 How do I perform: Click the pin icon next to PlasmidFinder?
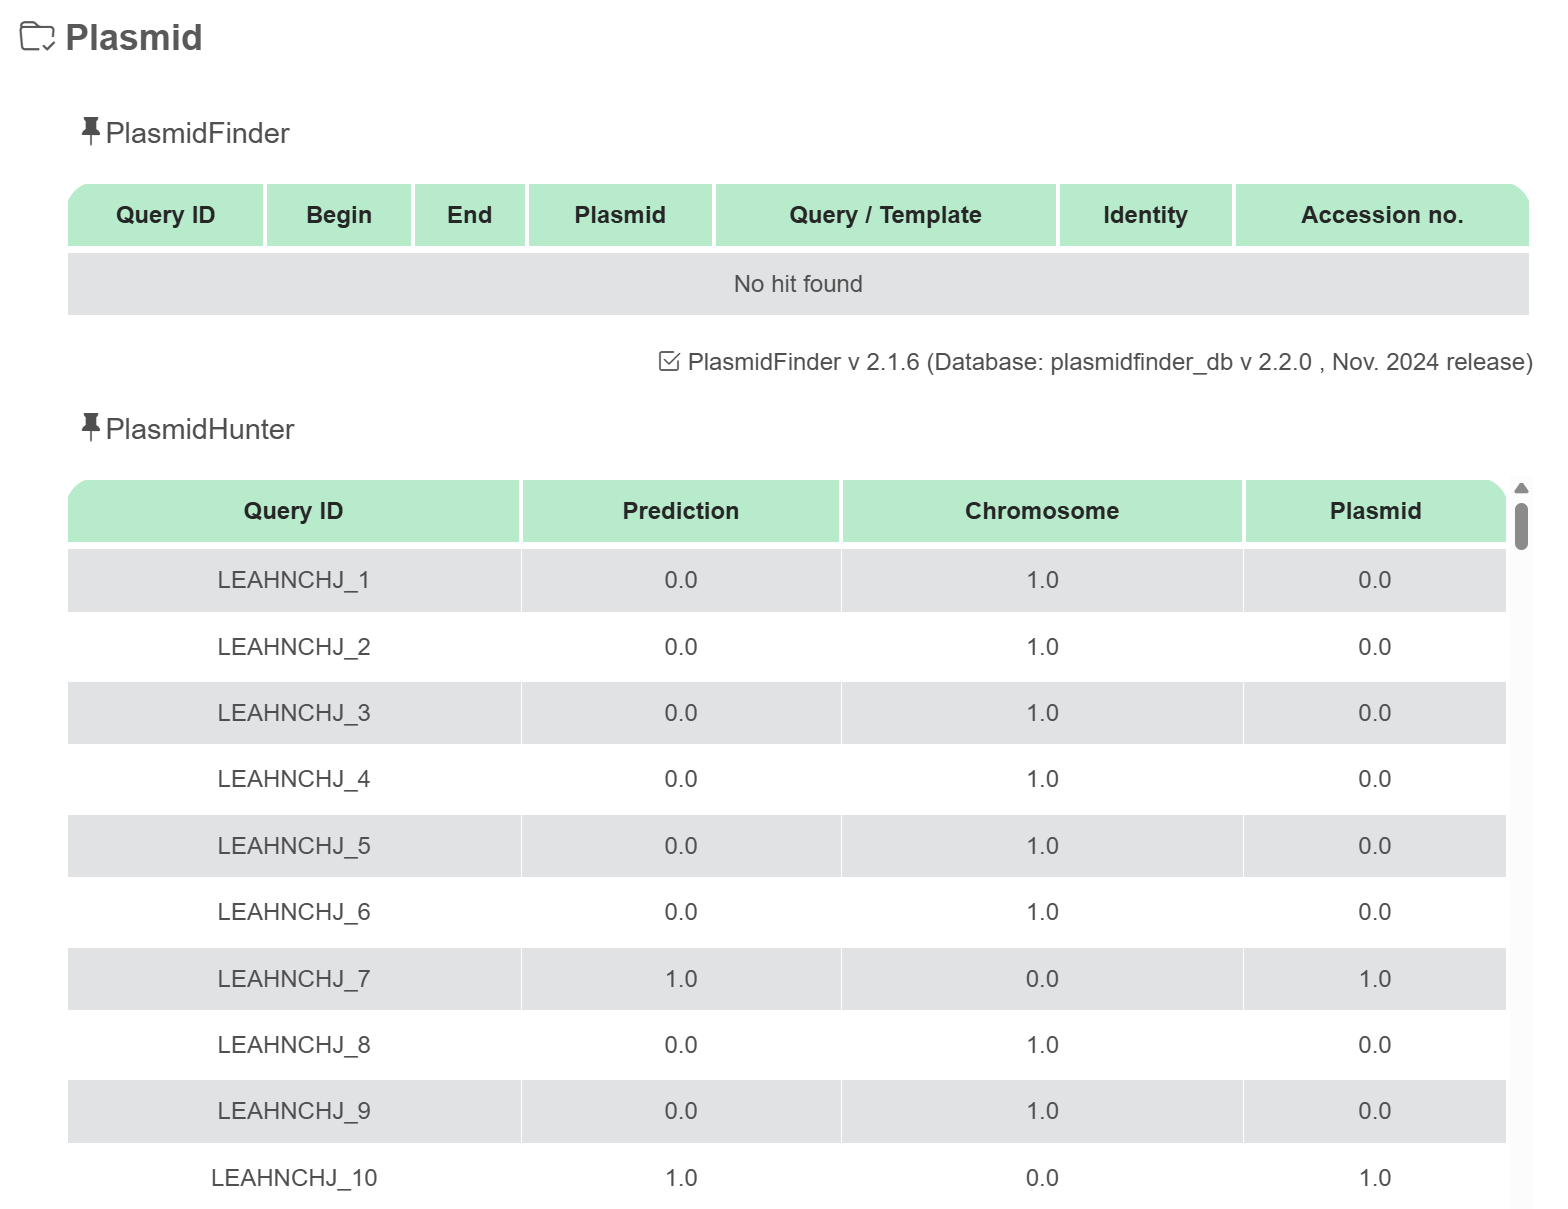90,131
